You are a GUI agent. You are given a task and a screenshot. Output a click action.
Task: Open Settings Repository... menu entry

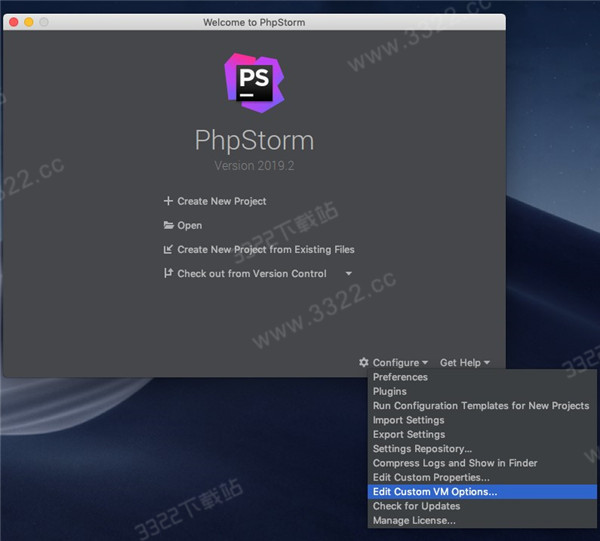(x=482, y=449)
